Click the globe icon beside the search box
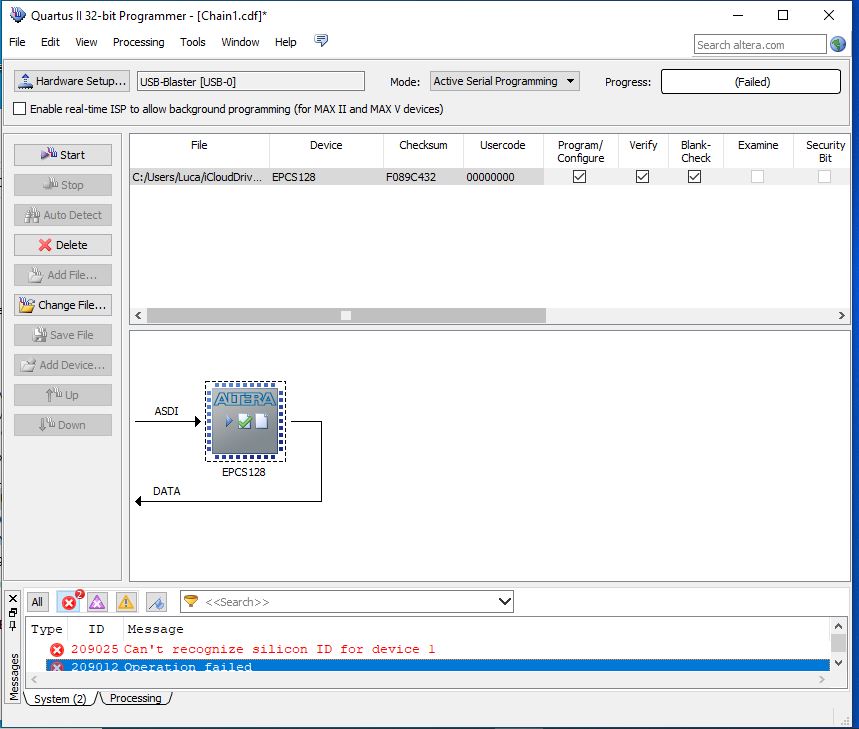859x729 pixels. [838, 44]
